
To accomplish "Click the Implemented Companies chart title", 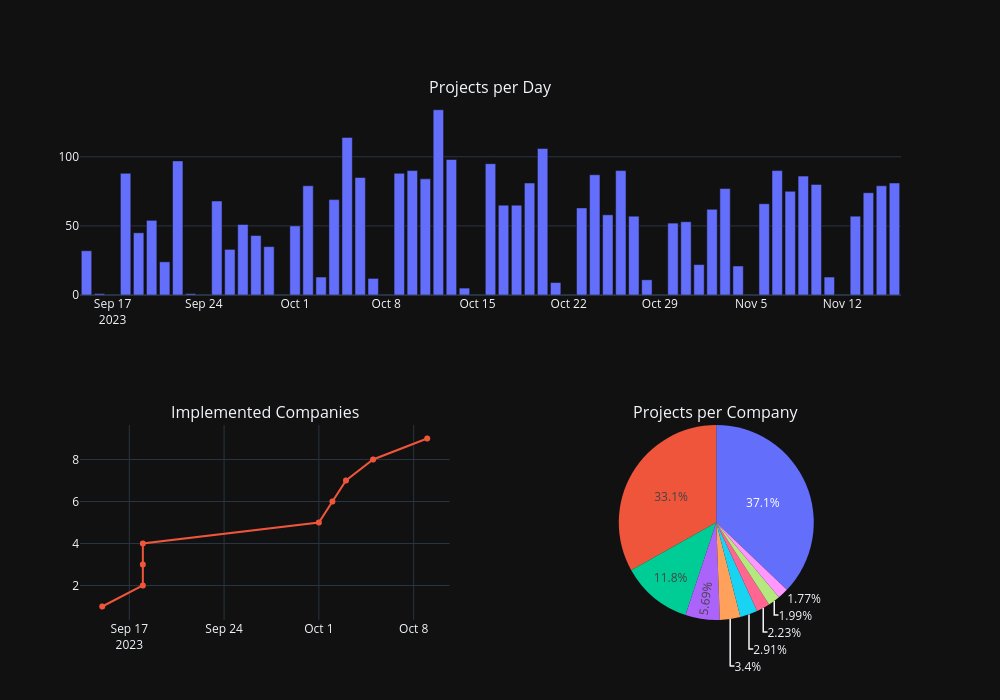I will 265,412.
